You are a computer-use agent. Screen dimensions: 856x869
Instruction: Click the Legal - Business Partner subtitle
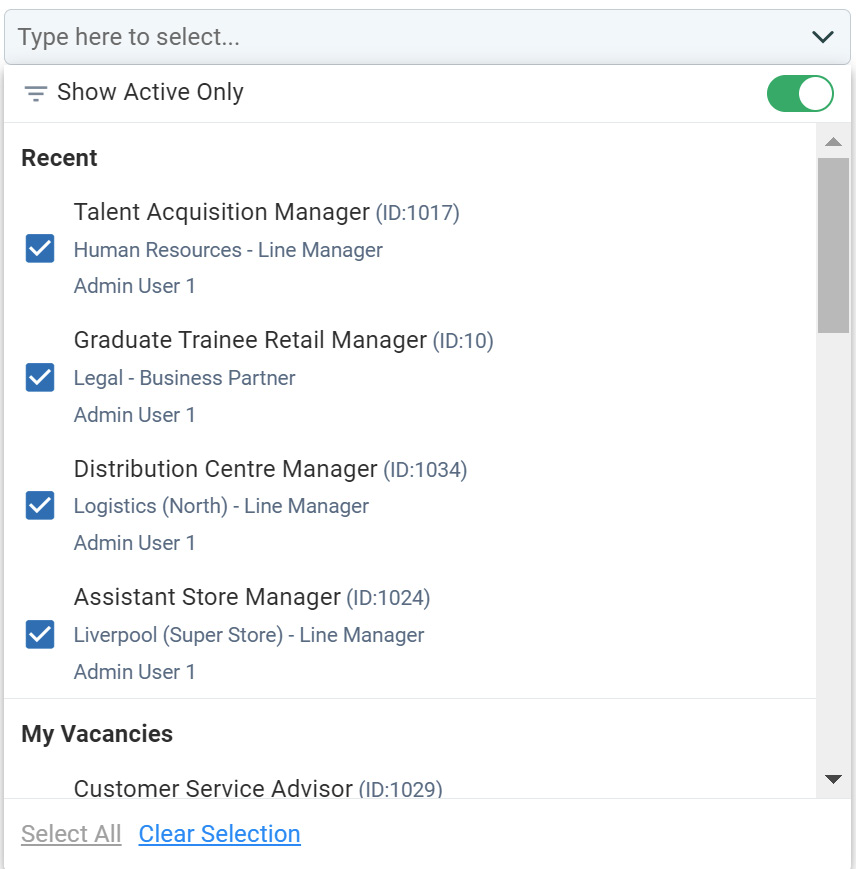click(x=184, y=378)
